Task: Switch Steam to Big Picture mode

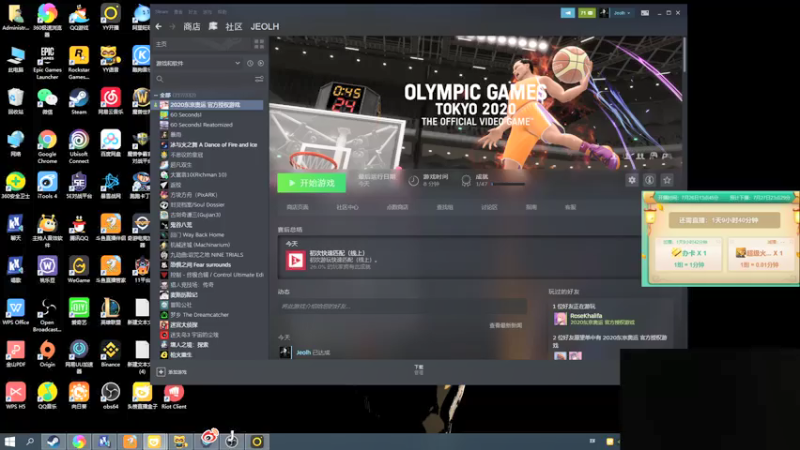Action: pyautogui.click(x=645, y=13)
